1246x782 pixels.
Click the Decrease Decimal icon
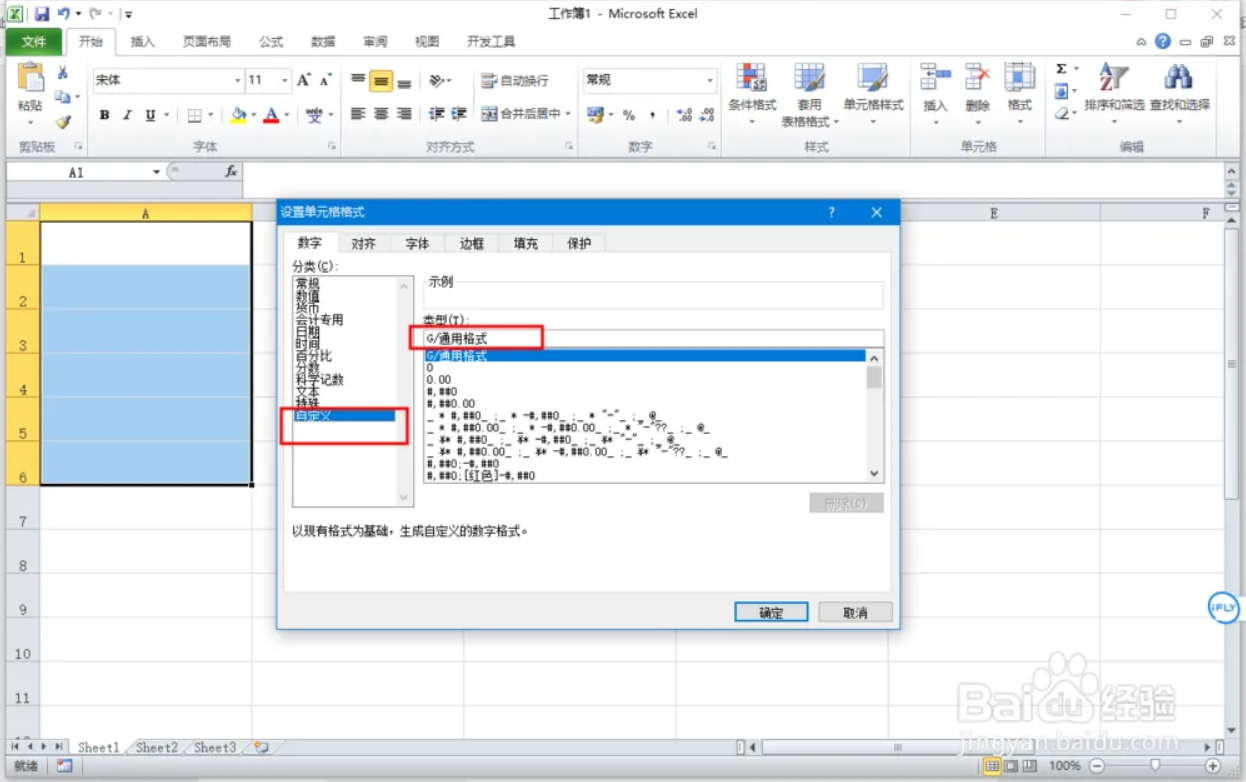click(x=707, y=115)
